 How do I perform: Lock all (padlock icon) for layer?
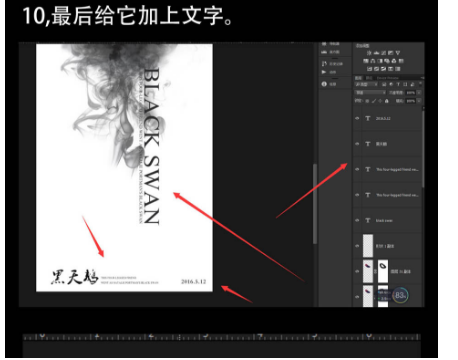pos(387,101)
